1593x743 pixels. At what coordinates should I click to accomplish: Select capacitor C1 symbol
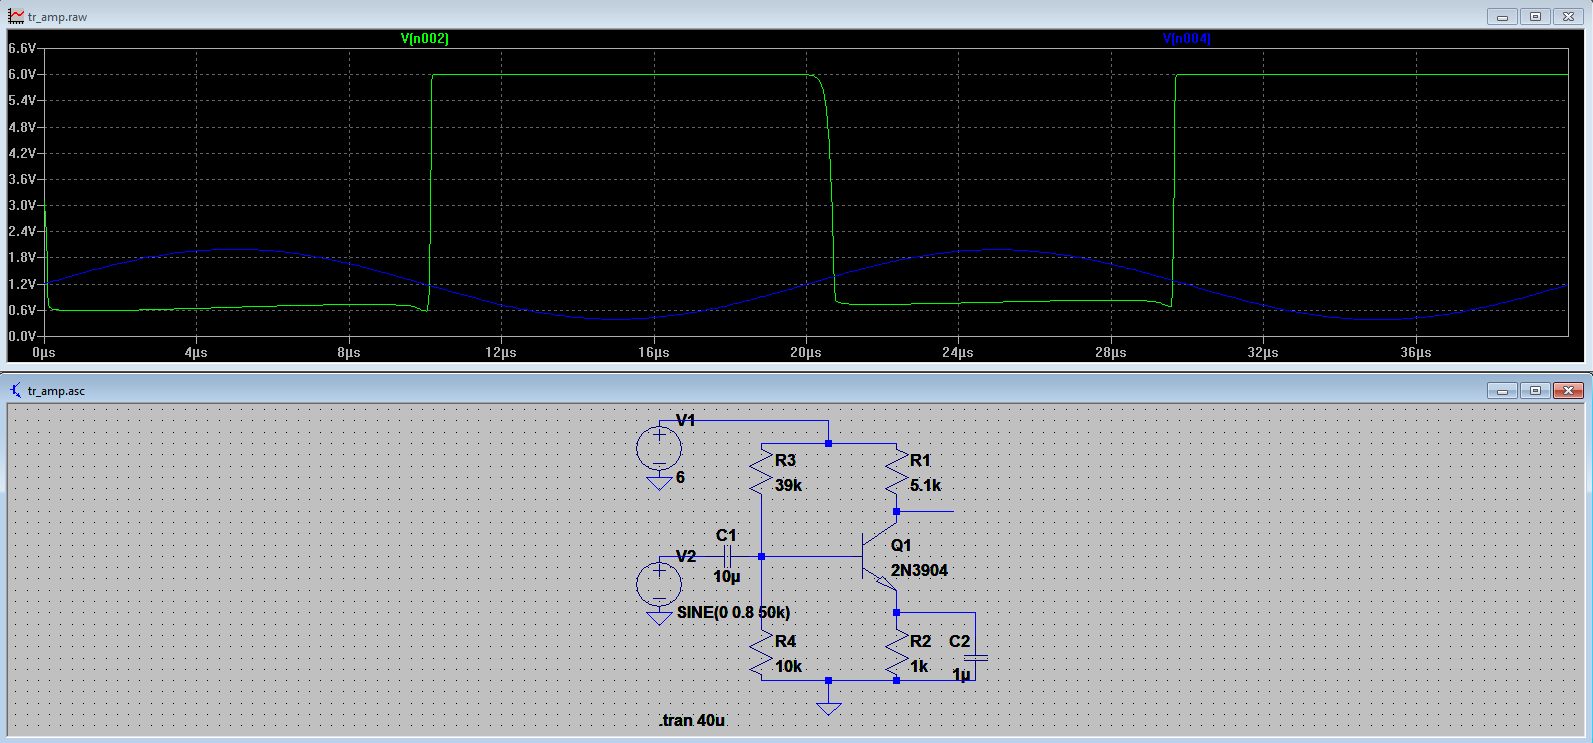coord(727,556)
